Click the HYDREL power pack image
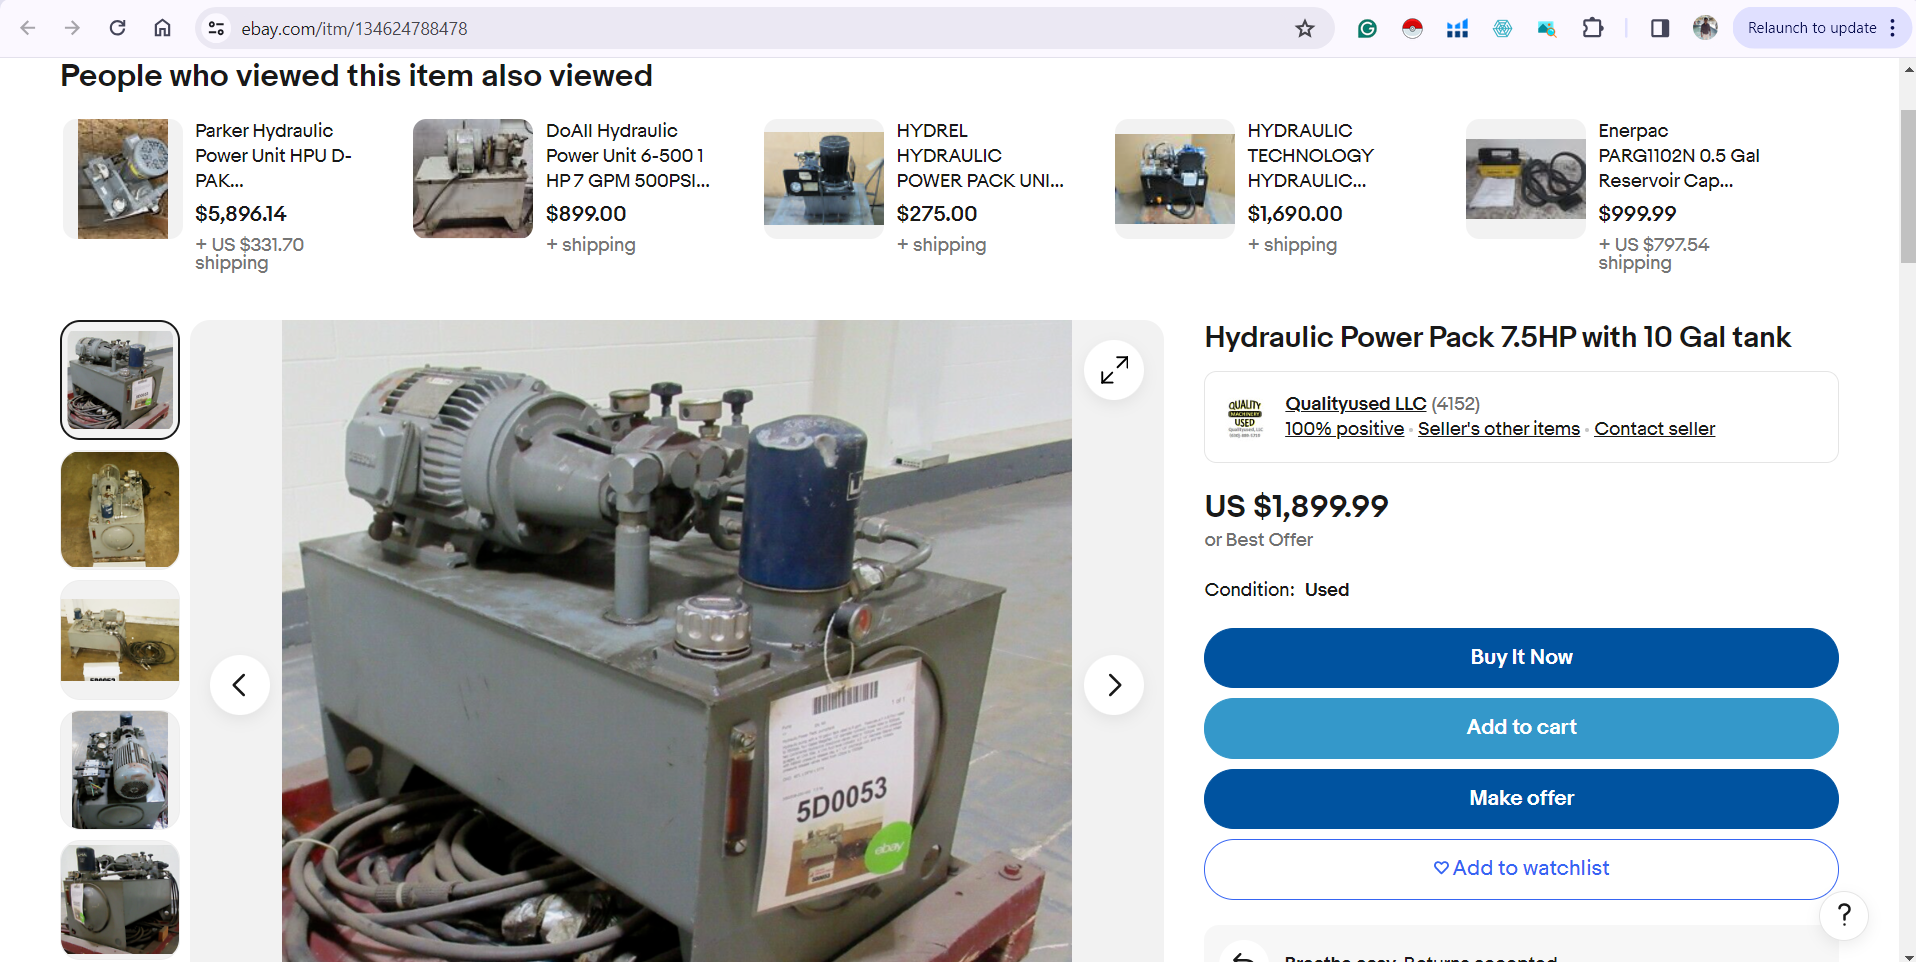The height and width of the screenshot is (962, 1916). click(x=824, y=179)
